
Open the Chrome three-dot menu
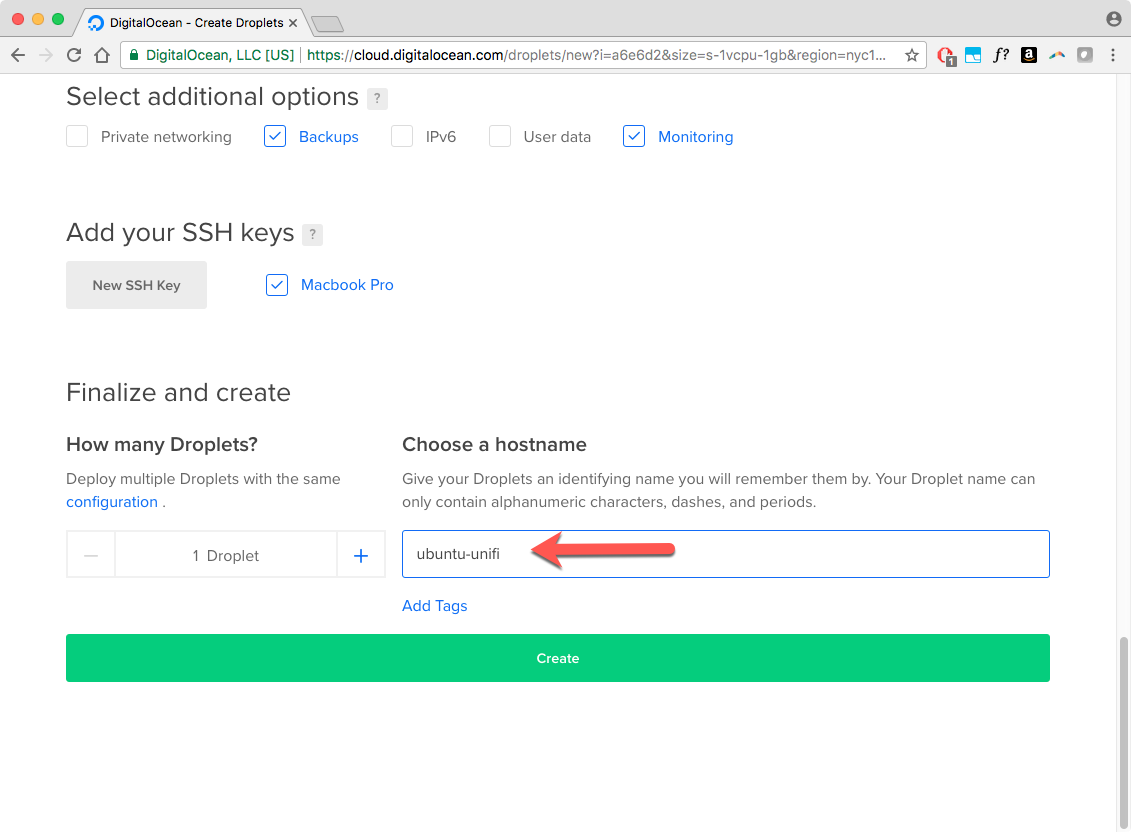(1113, 55)
